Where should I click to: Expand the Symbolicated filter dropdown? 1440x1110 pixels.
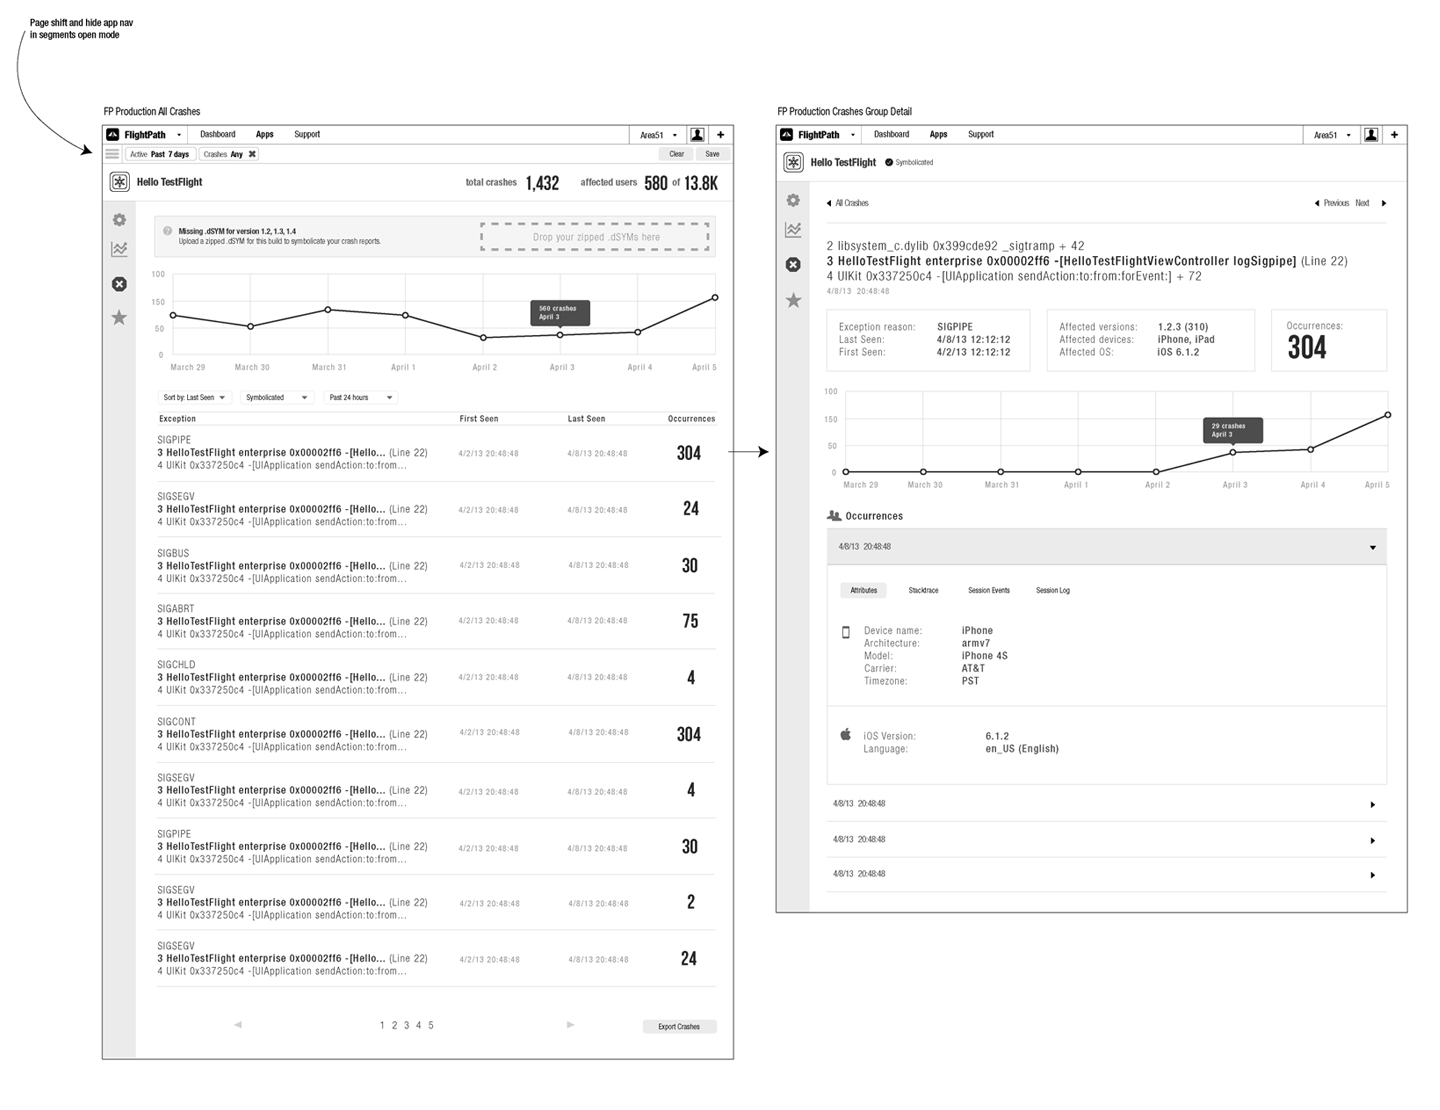point(276,398)
